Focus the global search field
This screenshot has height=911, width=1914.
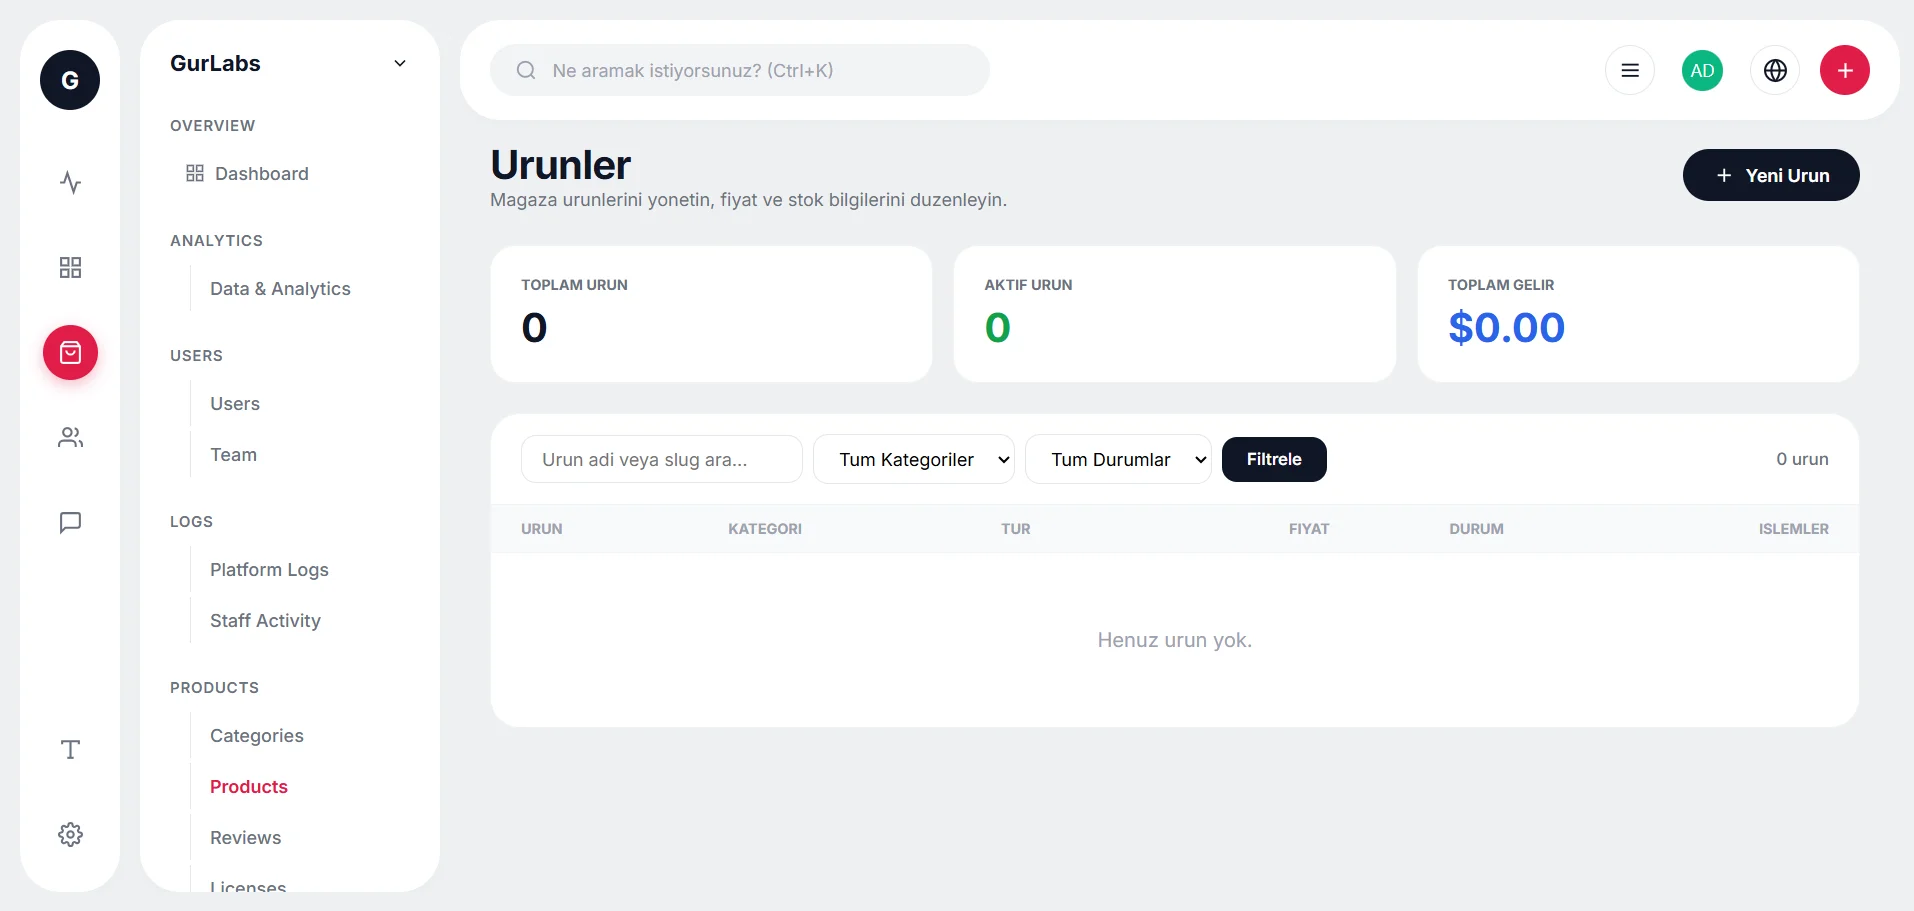(x=740, y=70)
